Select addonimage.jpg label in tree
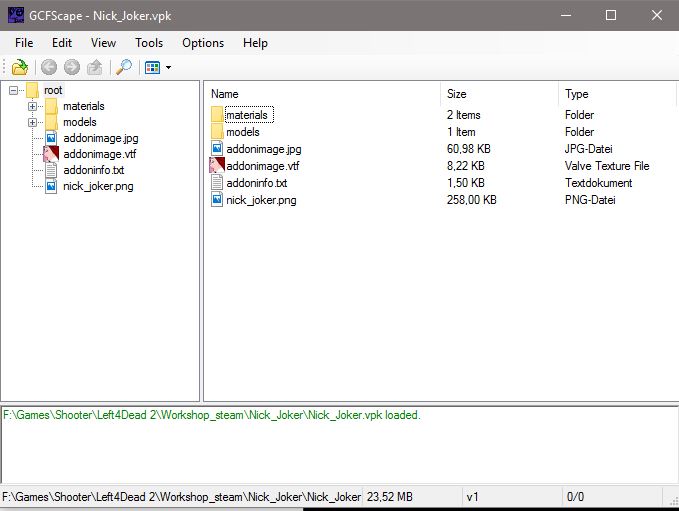The image size is (679, 511). (101, 138)
